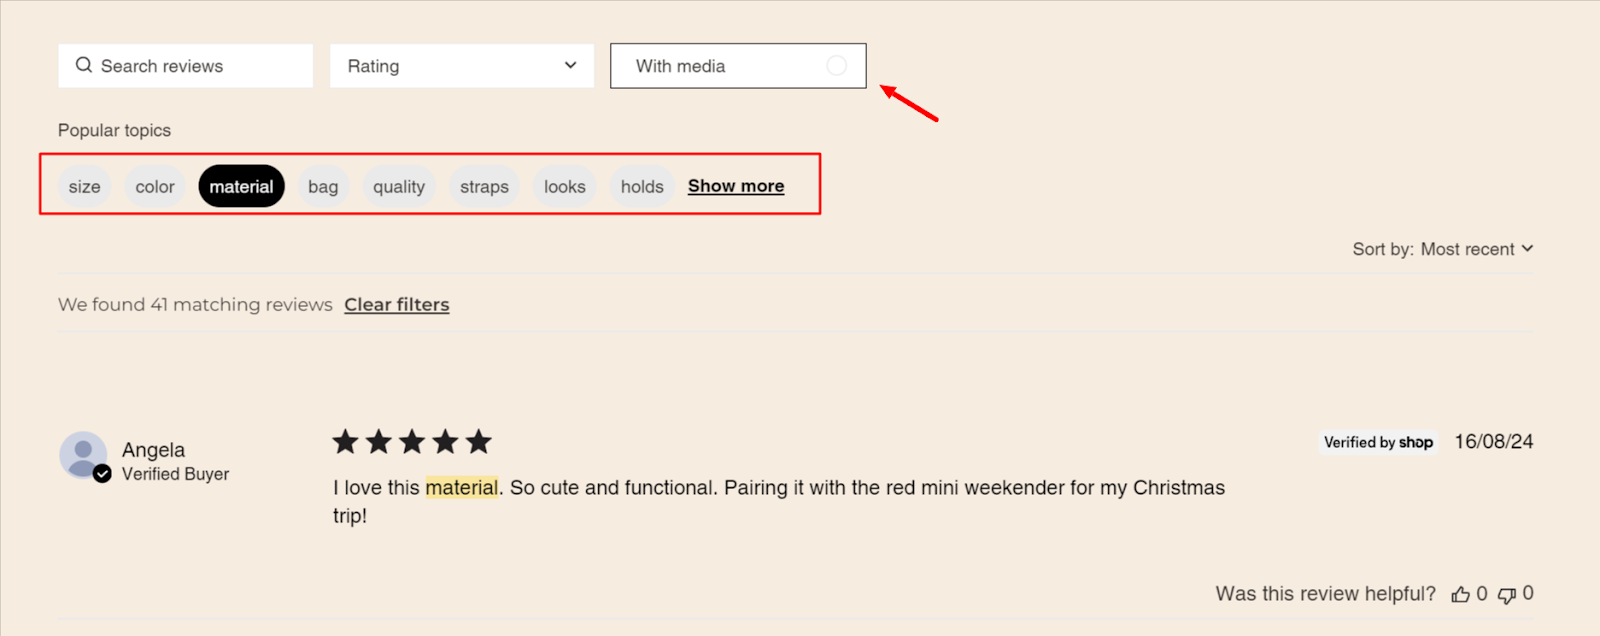The height and width of the screenshot is (636, 1600).
Task: Select the bag topic chip
Action: 323,187
